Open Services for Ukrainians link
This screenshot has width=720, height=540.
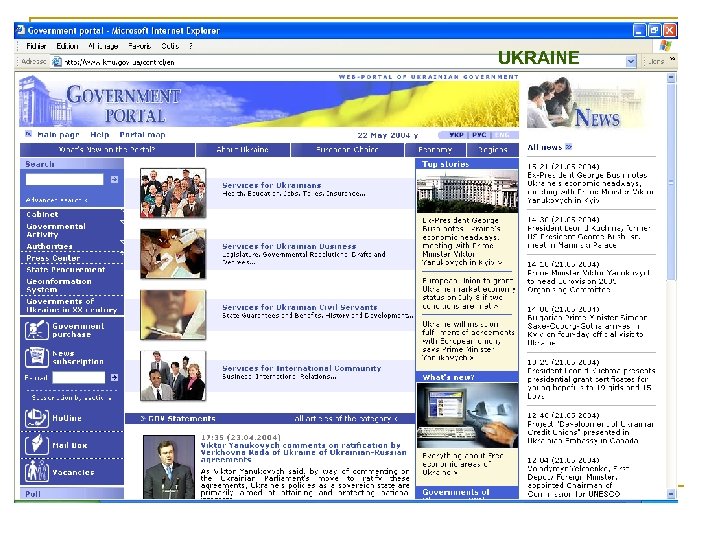pyautogui.click(x=271, y=186)
